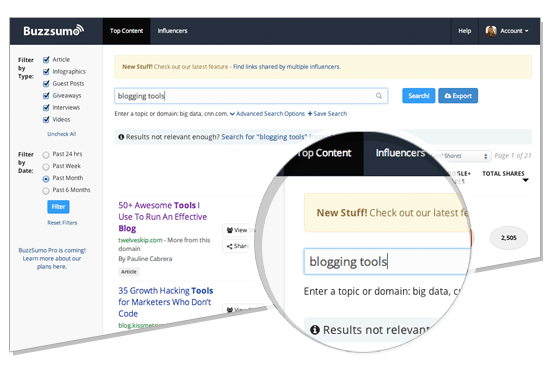The width and height of the screenshot is (550, 369).
Task: Click the twelveskip.com domain link
Action: [140, 240]
